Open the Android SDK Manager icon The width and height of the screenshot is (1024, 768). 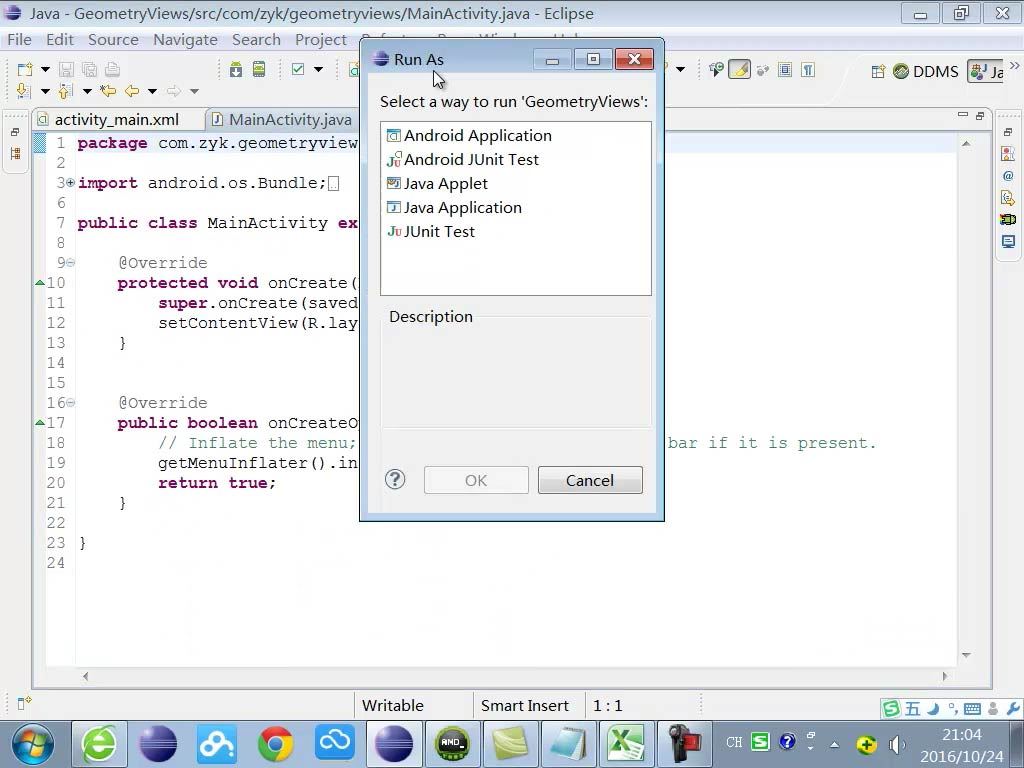[x=236, y=69]
